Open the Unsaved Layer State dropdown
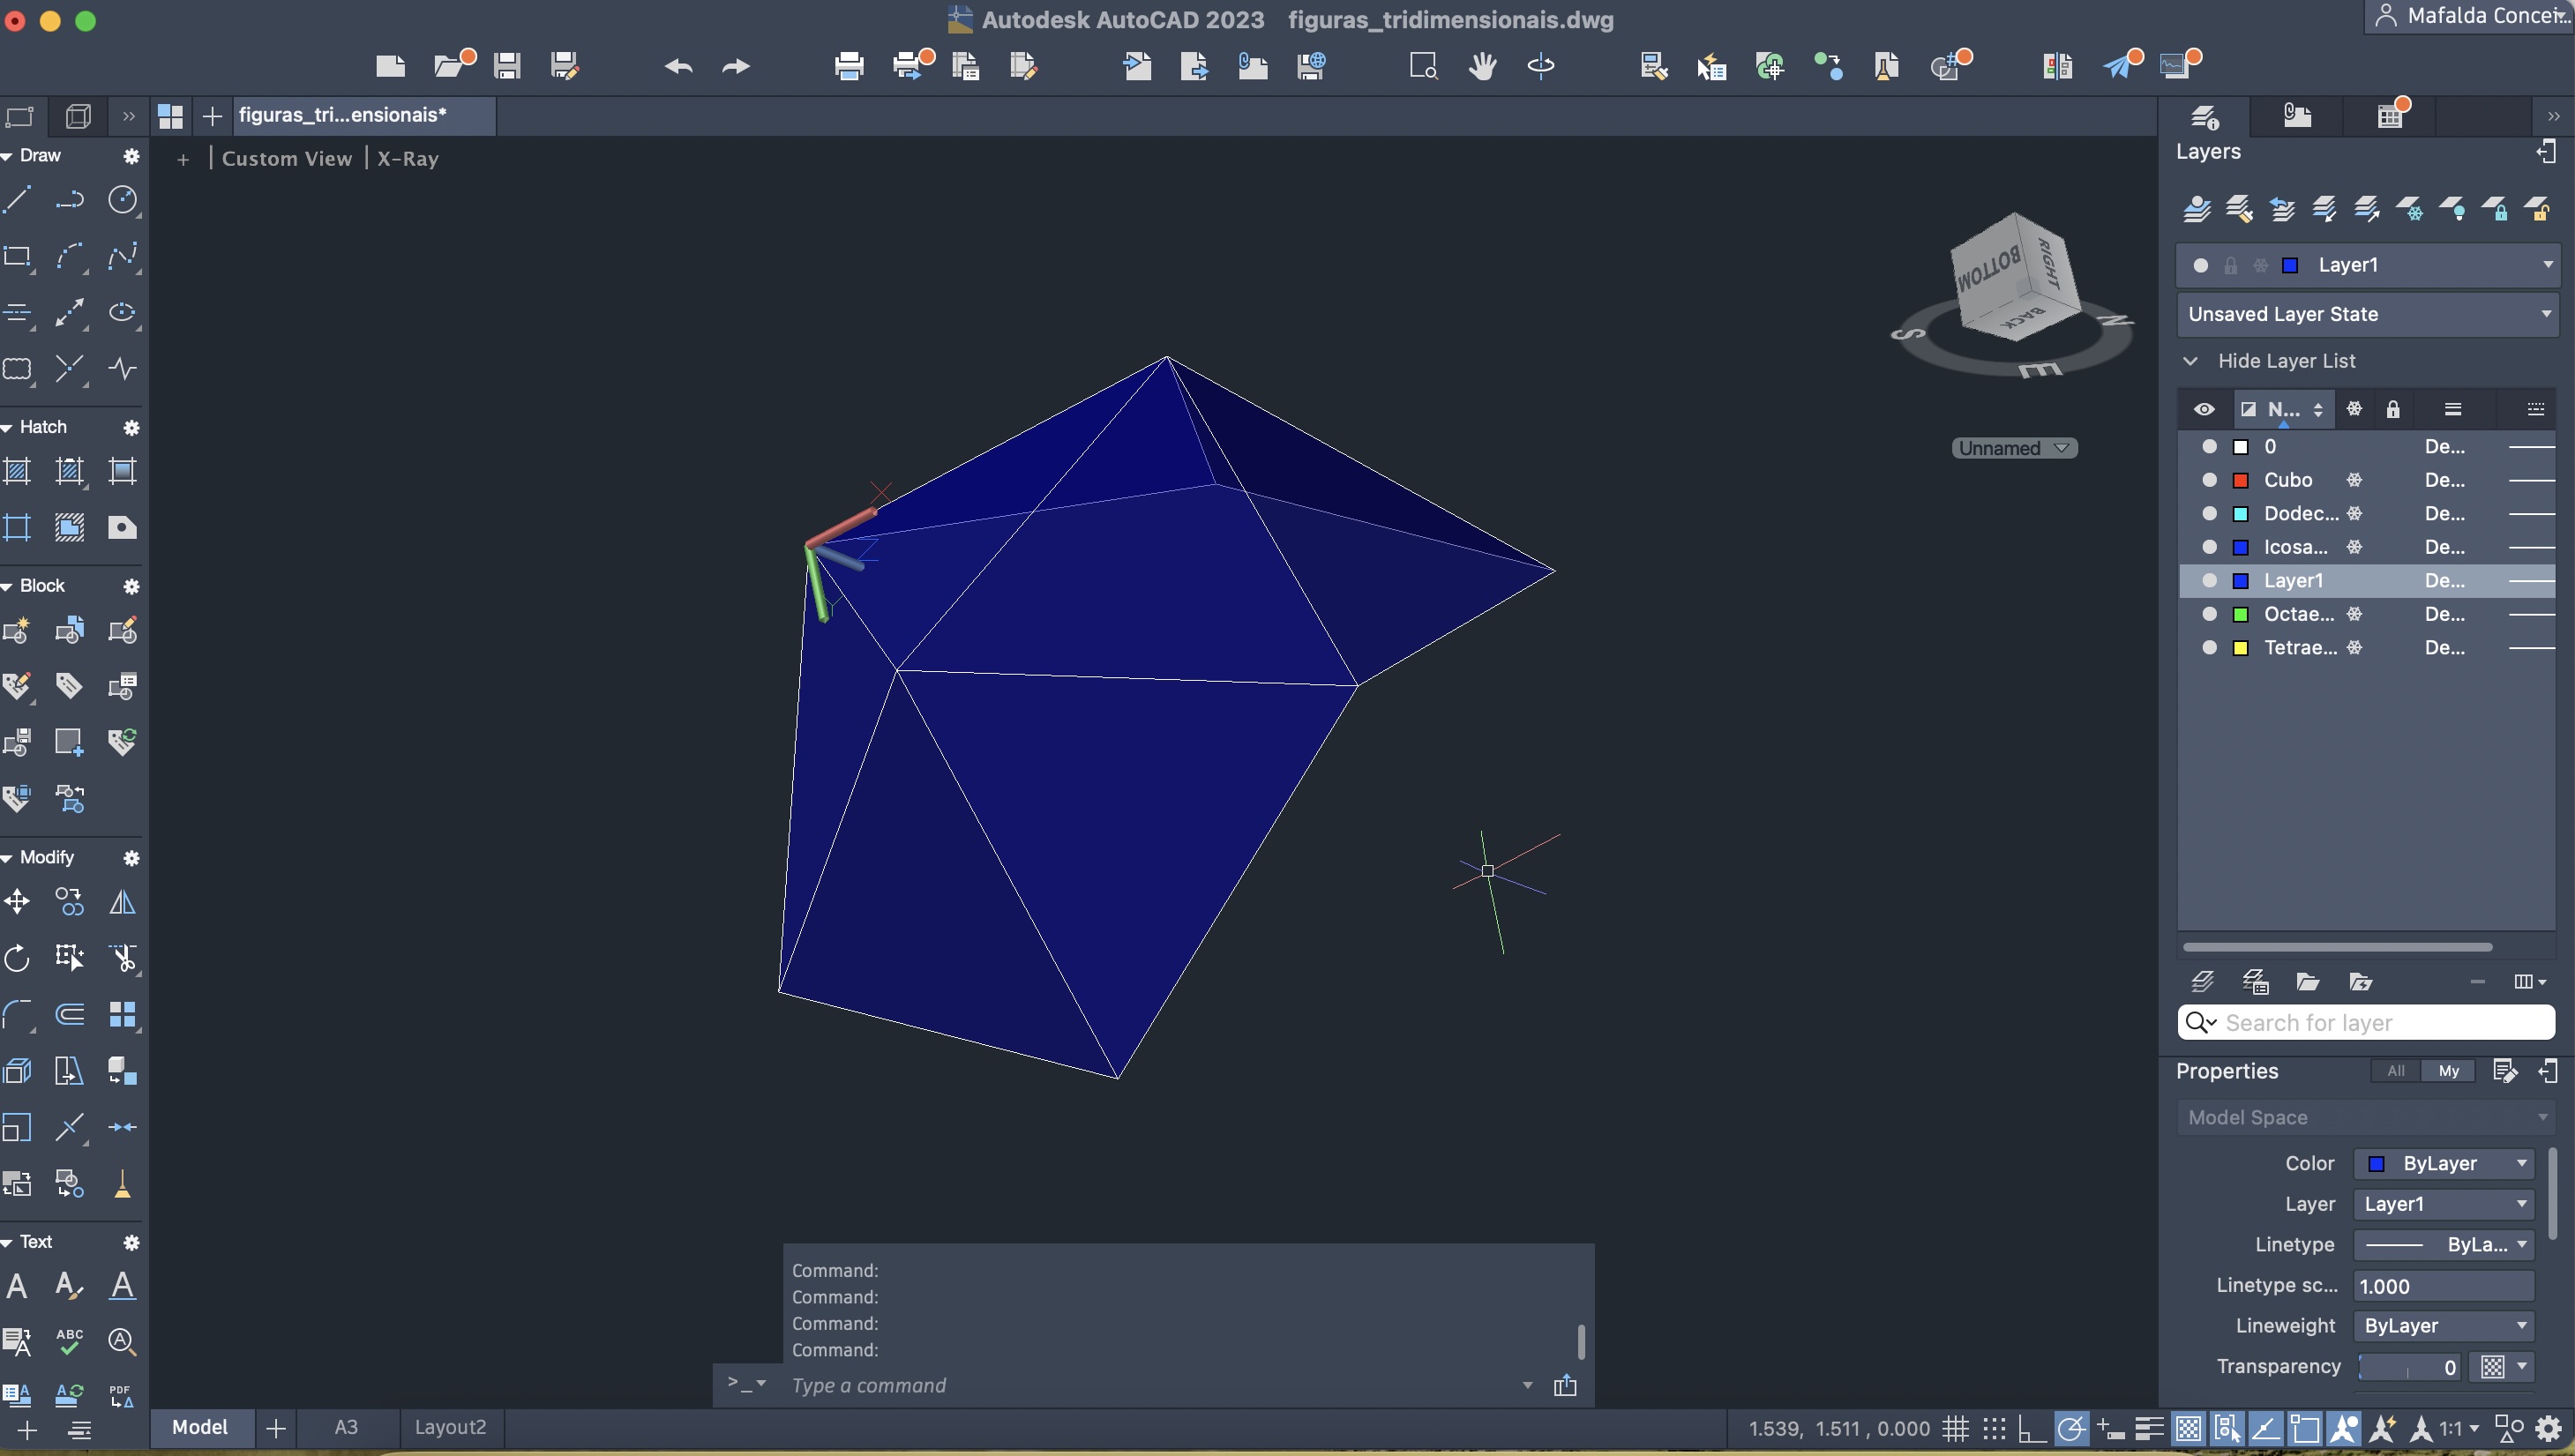Screen dimensions: 2575x1456 [2547, 314]
